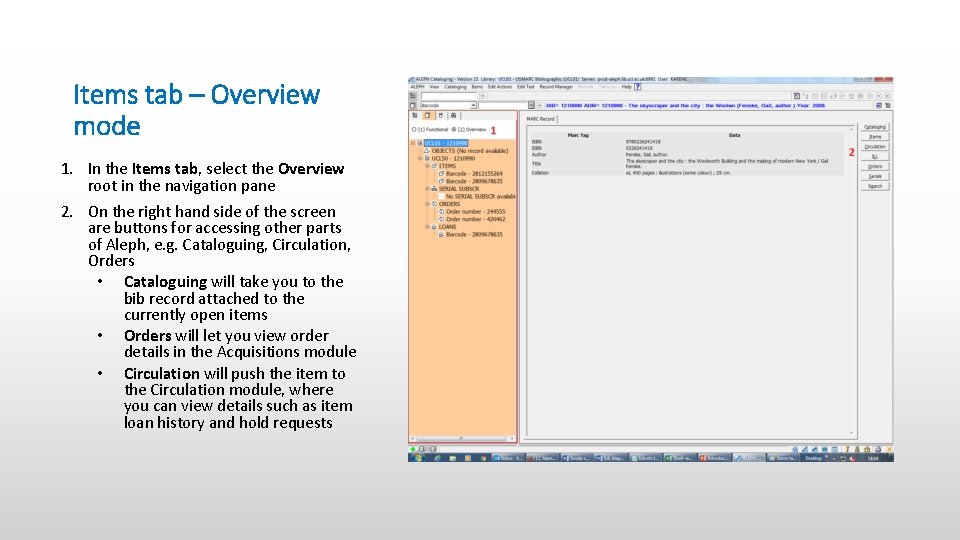
Task: Select Order number - 244555
Action: point(475,211)
